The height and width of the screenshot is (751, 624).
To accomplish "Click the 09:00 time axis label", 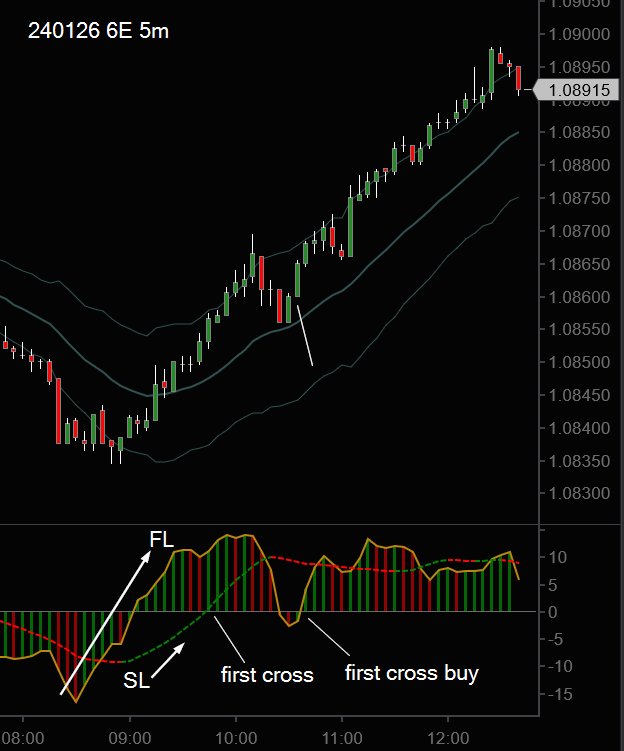I will (x=130, y=738).
